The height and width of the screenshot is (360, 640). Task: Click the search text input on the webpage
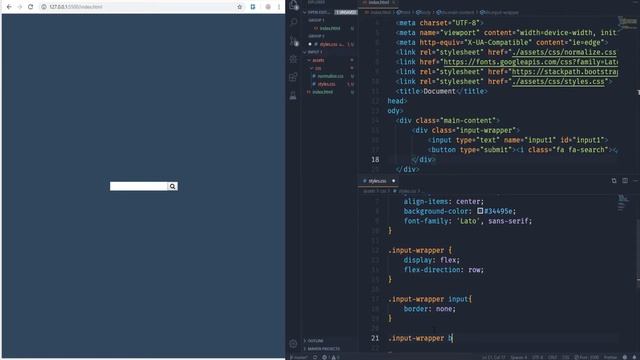[x=139, y=186]
